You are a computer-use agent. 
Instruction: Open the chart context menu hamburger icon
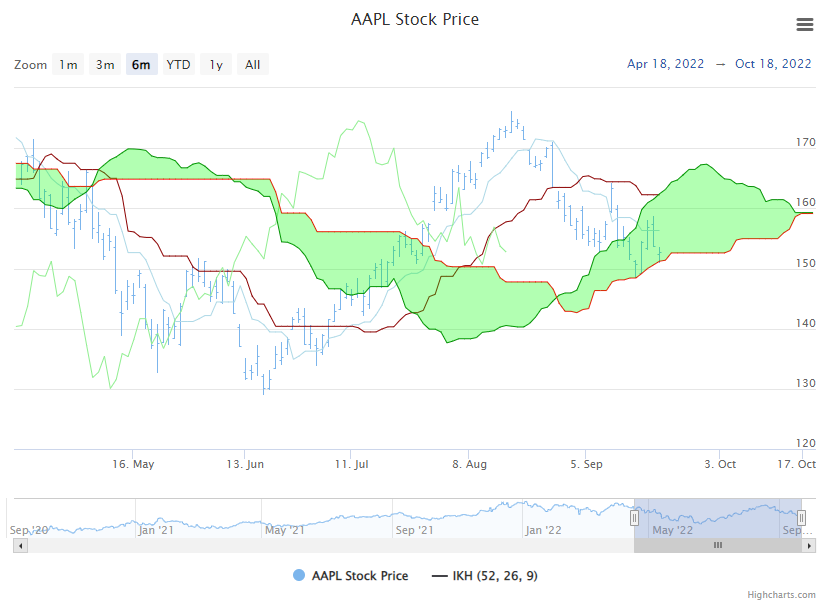tap(805, 24)
